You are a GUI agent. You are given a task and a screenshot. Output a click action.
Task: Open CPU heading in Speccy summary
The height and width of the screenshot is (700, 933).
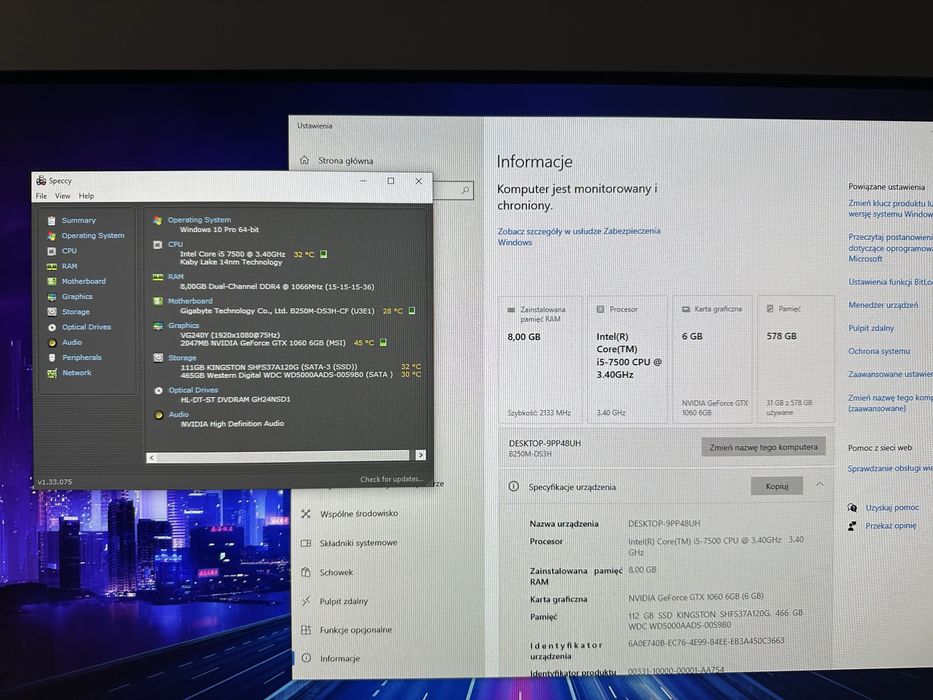(x=176, y=244)
